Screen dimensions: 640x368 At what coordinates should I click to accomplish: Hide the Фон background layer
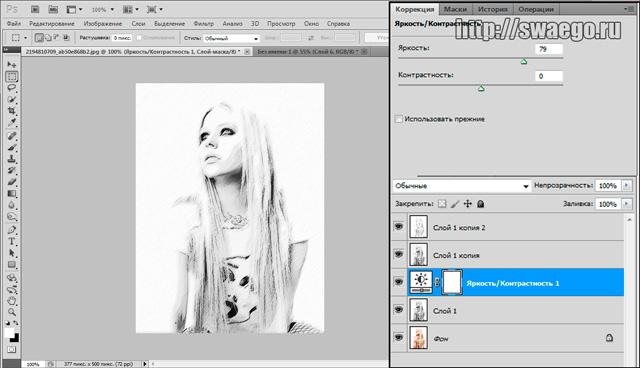(x=399, y=337)
